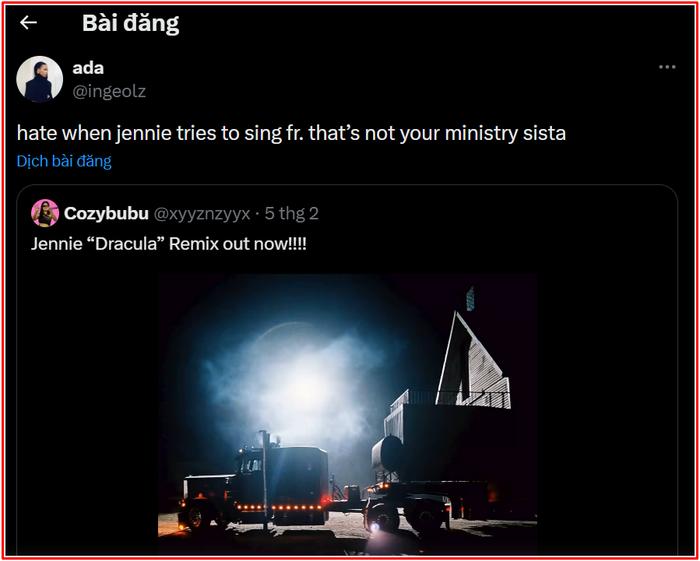Open ada's profile picture

[40, 79]
